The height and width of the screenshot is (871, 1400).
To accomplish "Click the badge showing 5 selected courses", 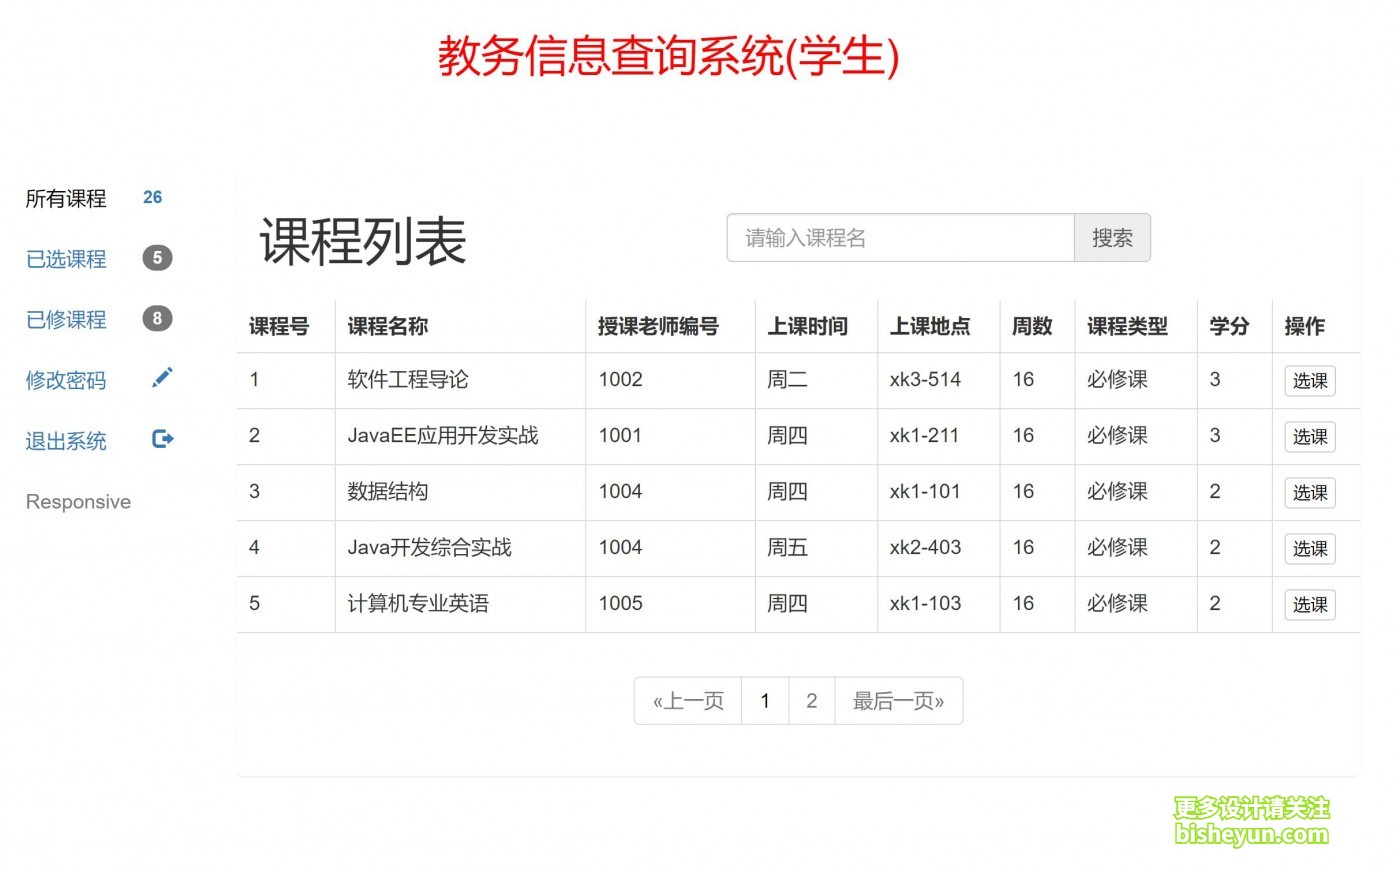I will pos(157,258).
